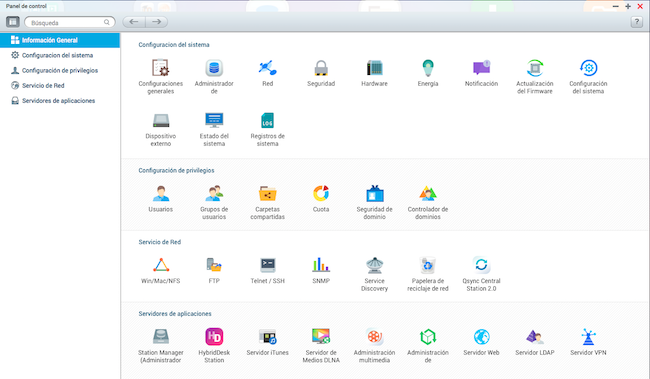
Task: Select Servicio de Red in sidebar
Action: pos(60,85)
